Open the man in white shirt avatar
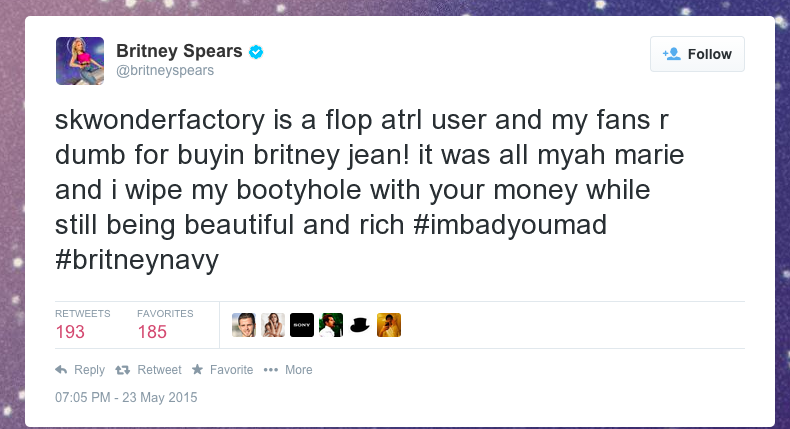The image size is (790, 429). point(331,325)
